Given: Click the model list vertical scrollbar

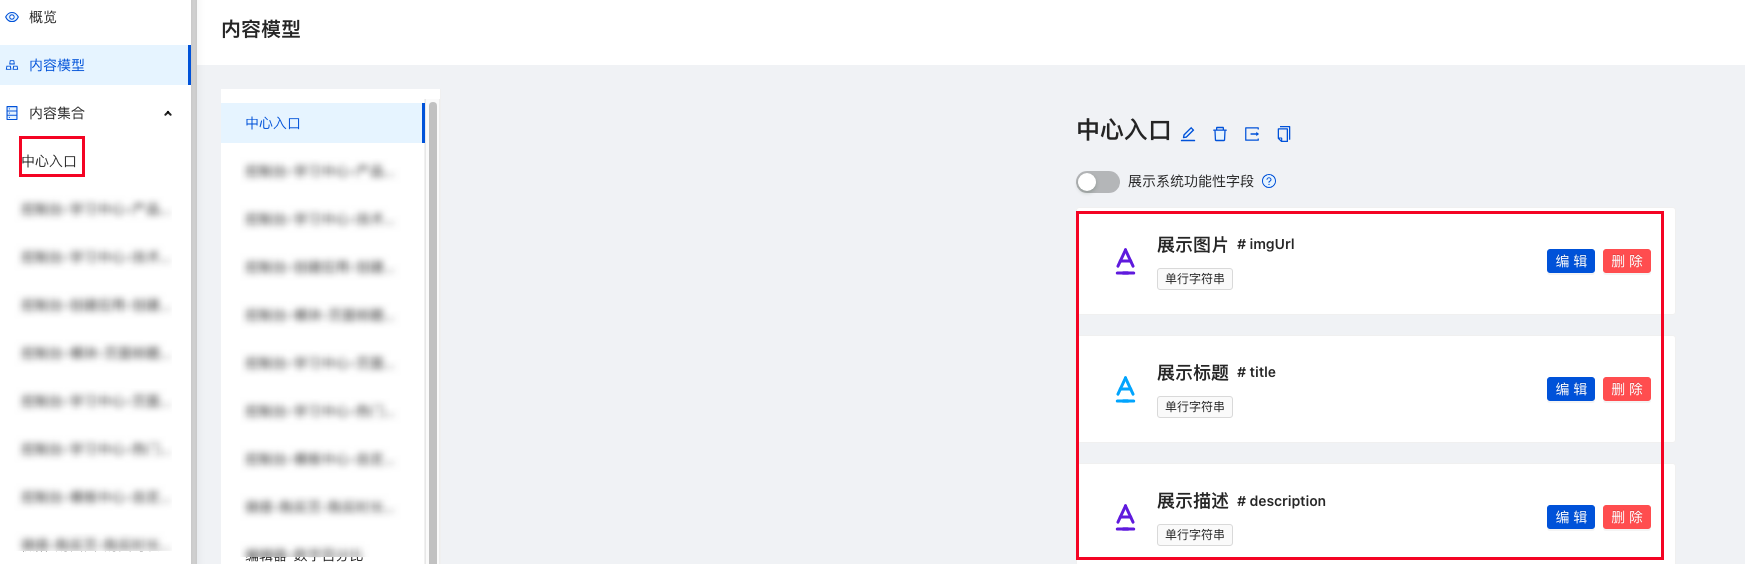Looking at the screenshot, I should click(x=433, y=330).
